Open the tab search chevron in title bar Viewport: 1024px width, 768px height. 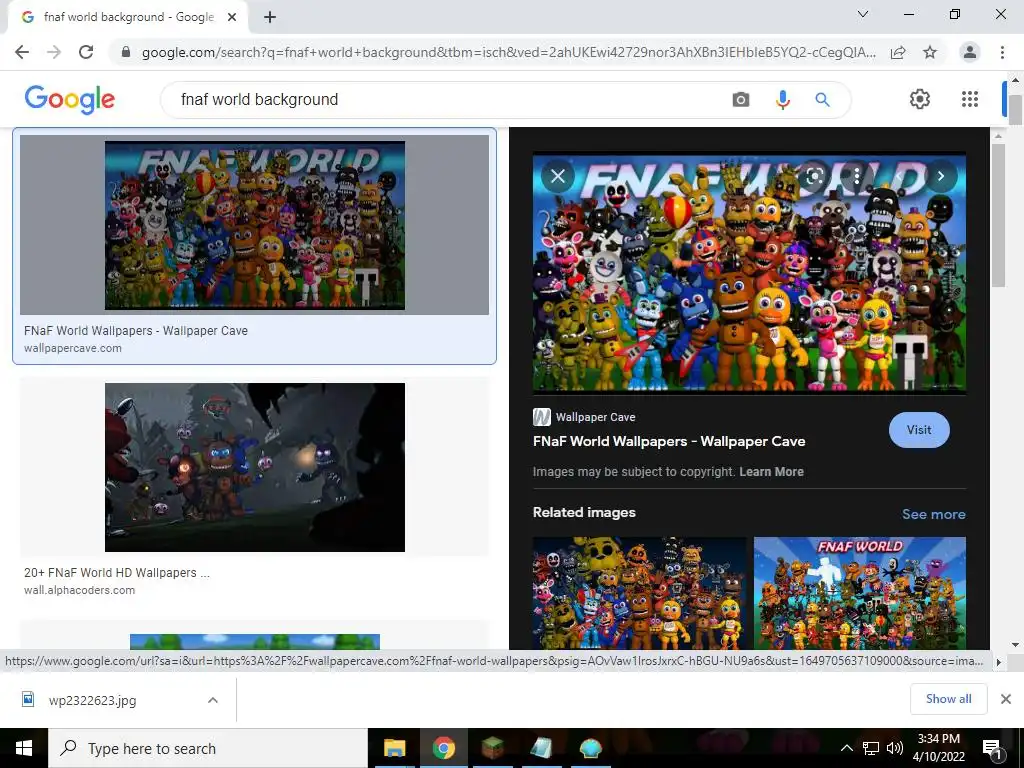[863, 14]
